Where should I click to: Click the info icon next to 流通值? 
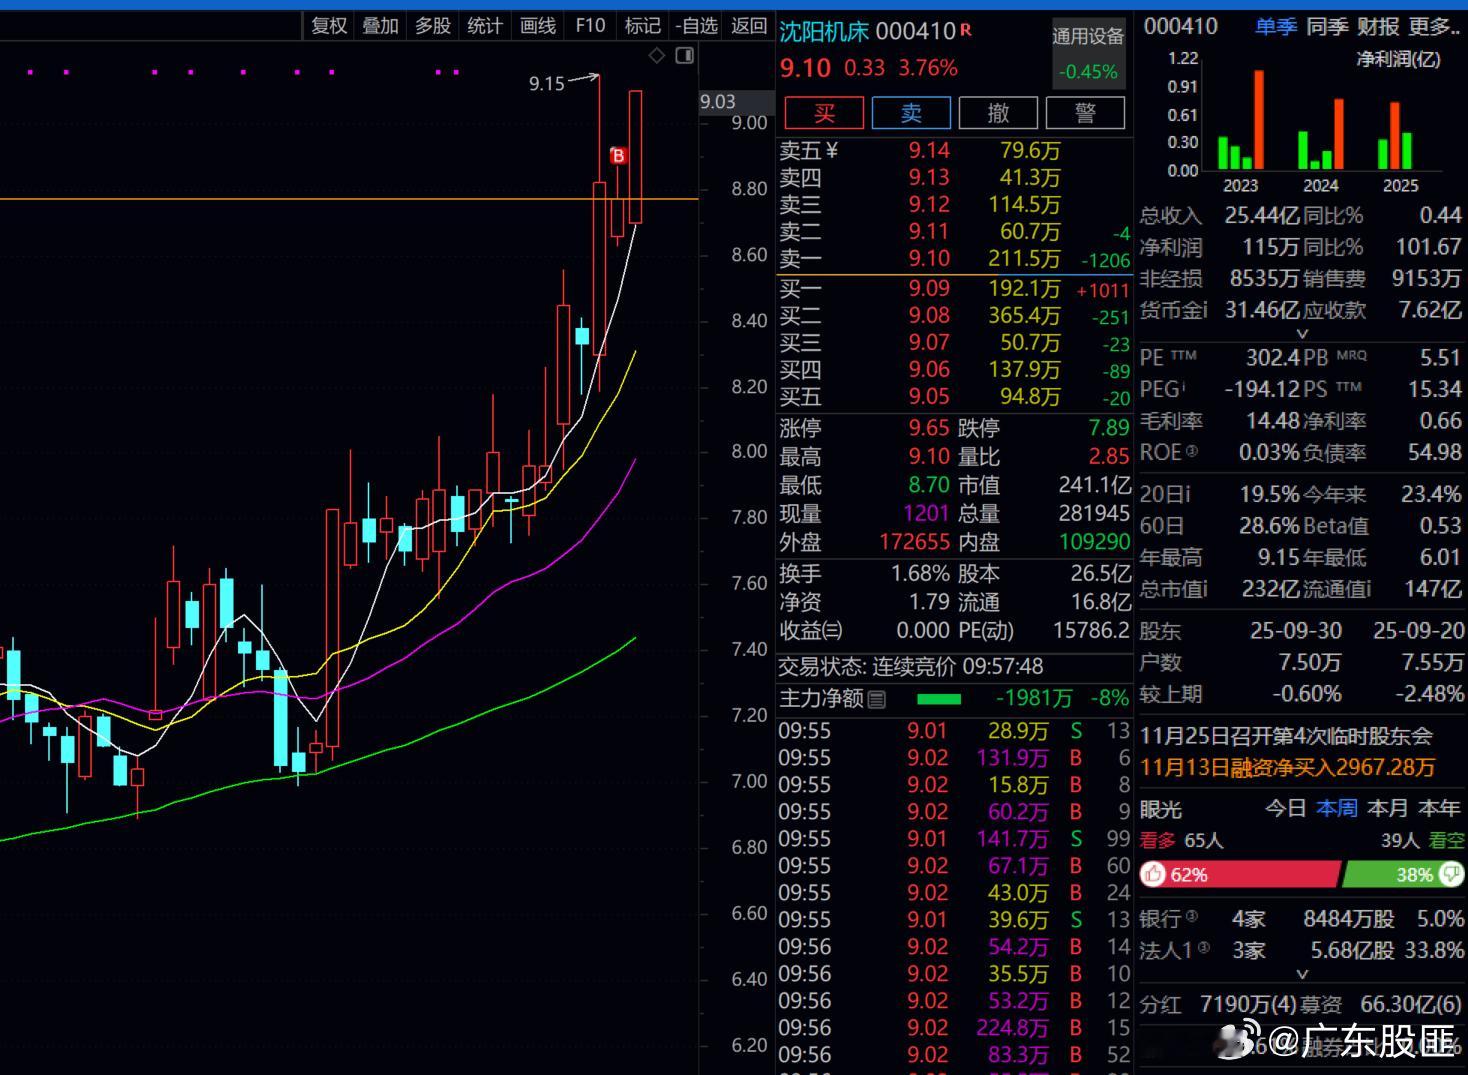coord(1368,589)
